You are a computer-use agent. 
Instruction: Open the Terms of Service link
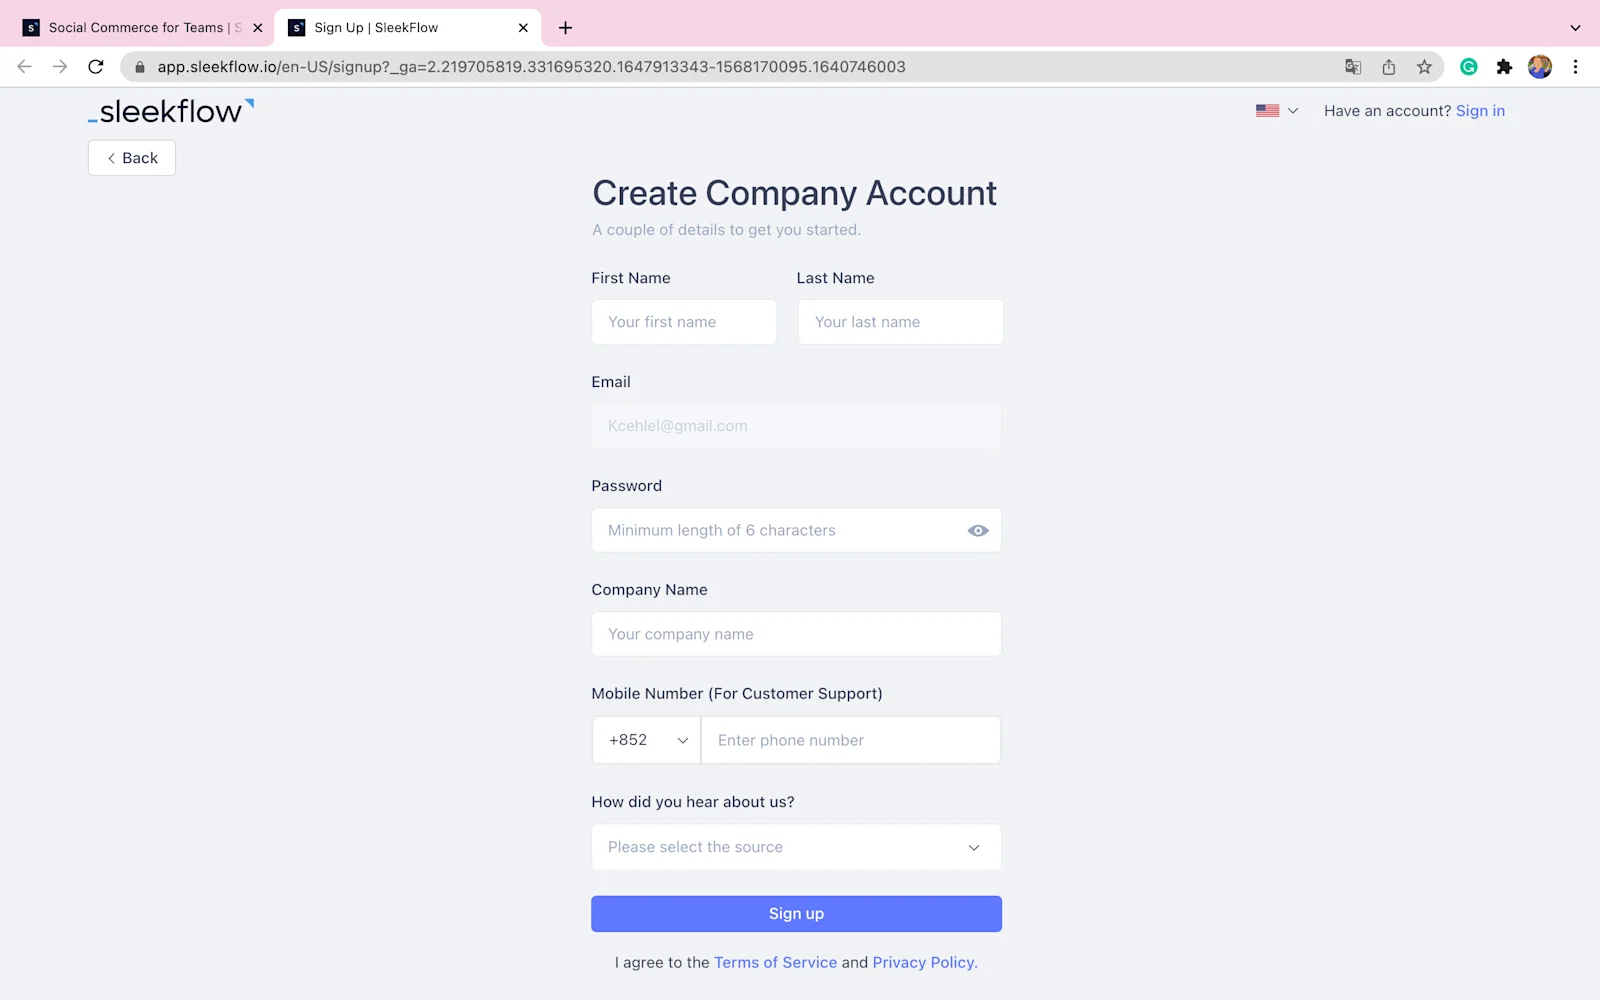coord(775,962)
